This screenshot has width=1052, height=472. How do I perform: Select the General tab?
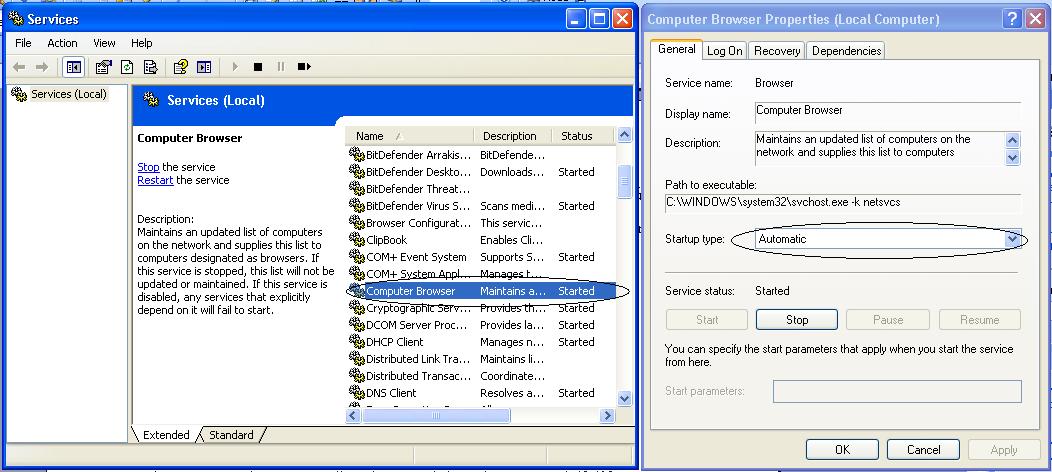coord(676,49)
